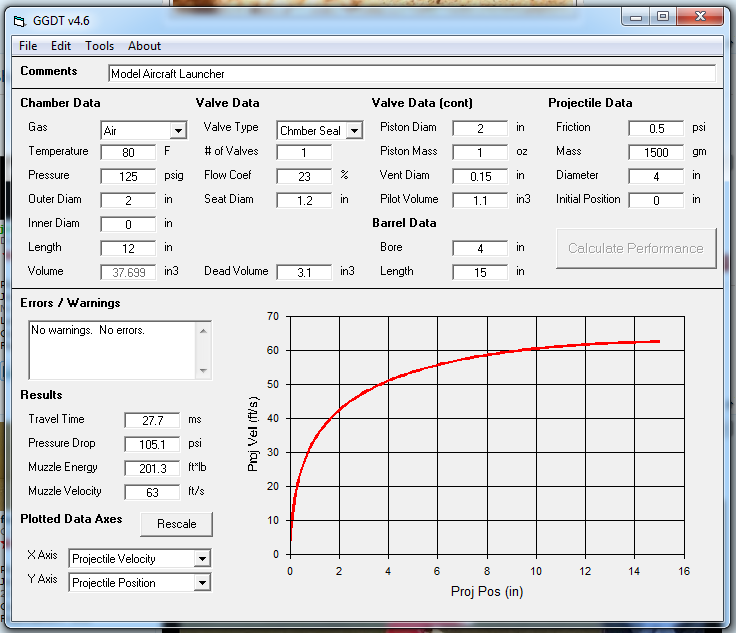Screen dimensions: 736x633
Task: Open the File menu
Action: [28, 46]
